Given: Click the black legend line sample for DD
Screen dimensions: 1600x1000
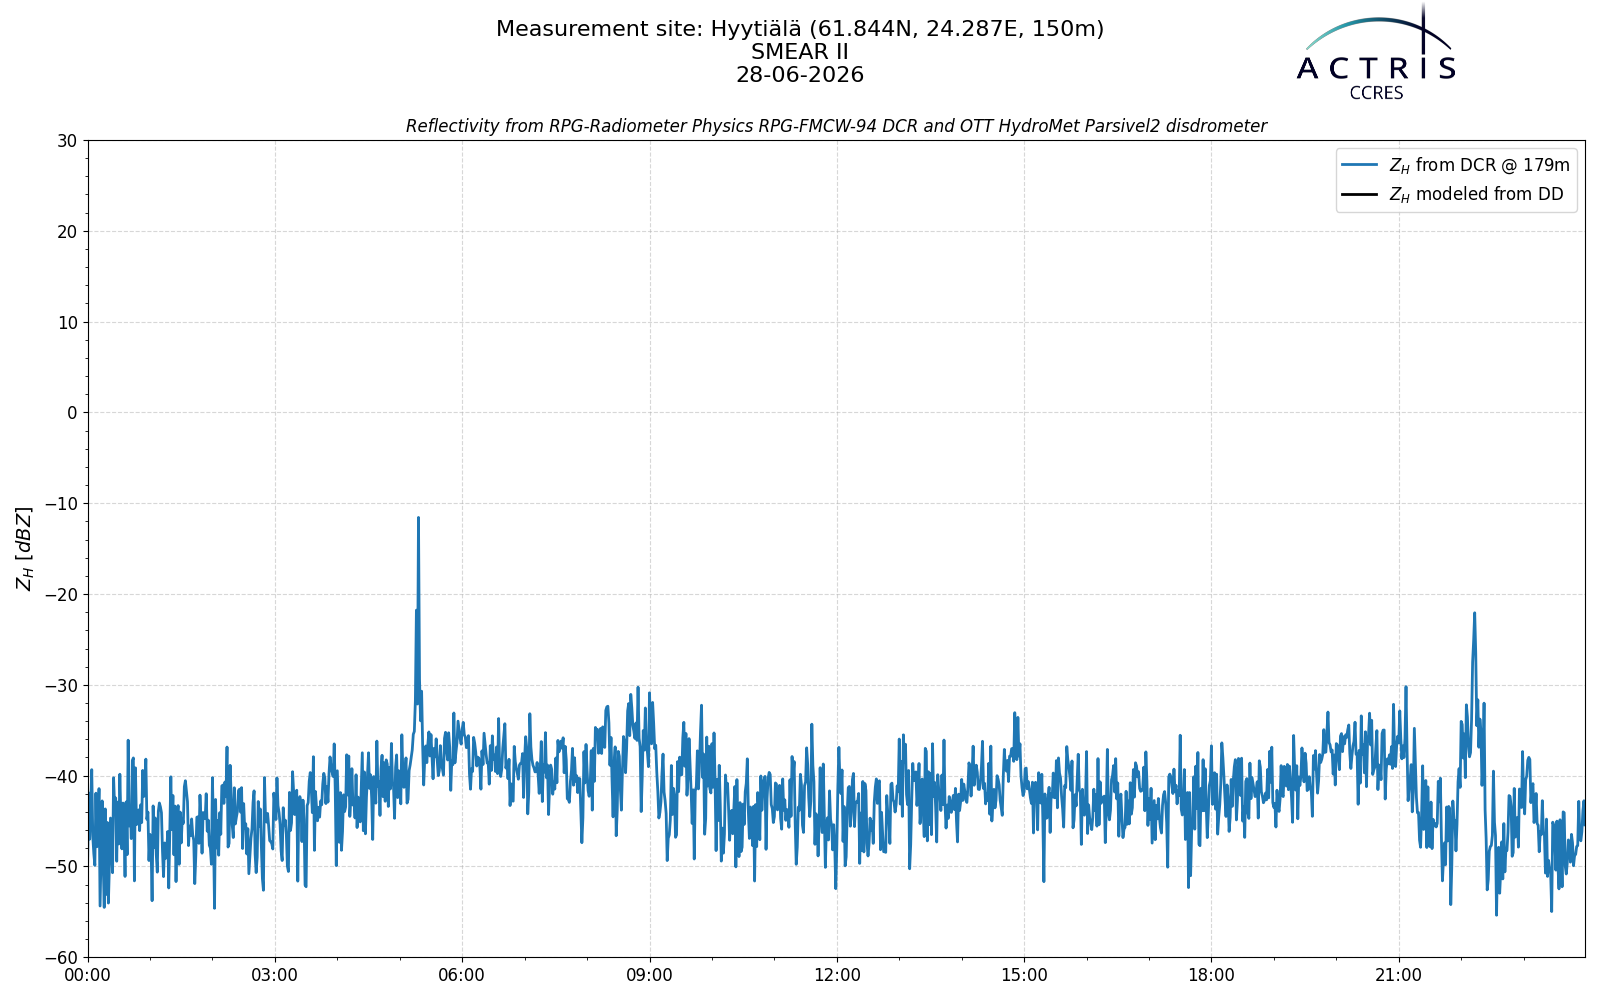Looking at the screenshot, I should tap(1360, 194).
